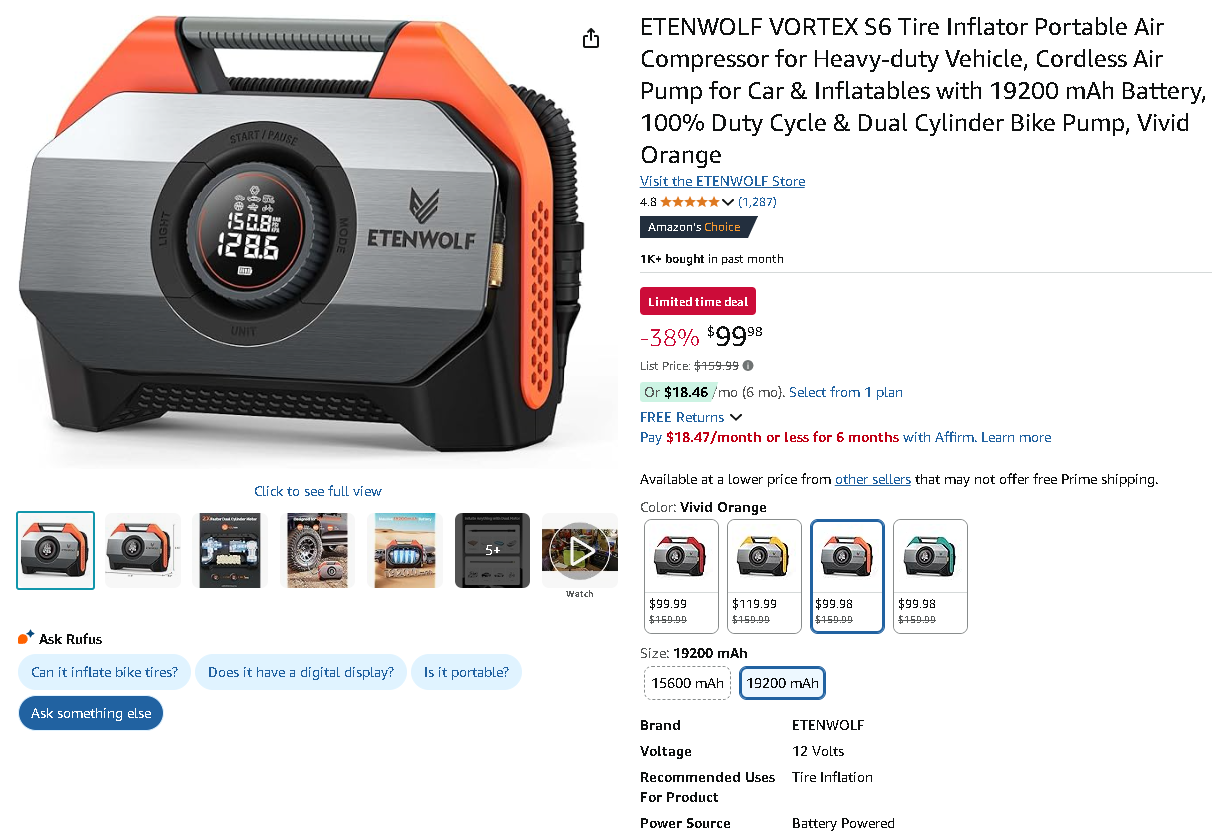This screenshot has width=1221, height=837.
Task: Expand the rating breakdown chevron
Action: [728, 202]
